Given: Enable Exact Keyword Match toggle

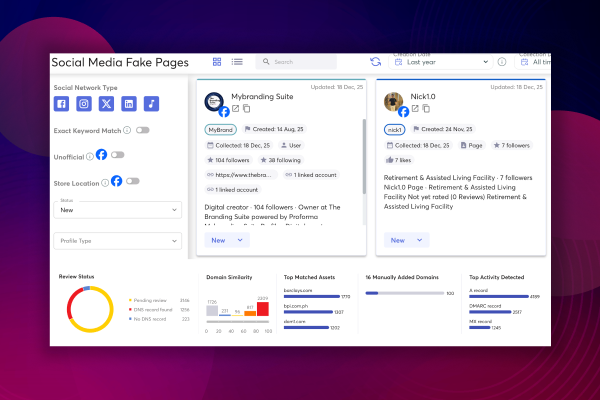Looking at the screenshot, I should click(142, 130).
